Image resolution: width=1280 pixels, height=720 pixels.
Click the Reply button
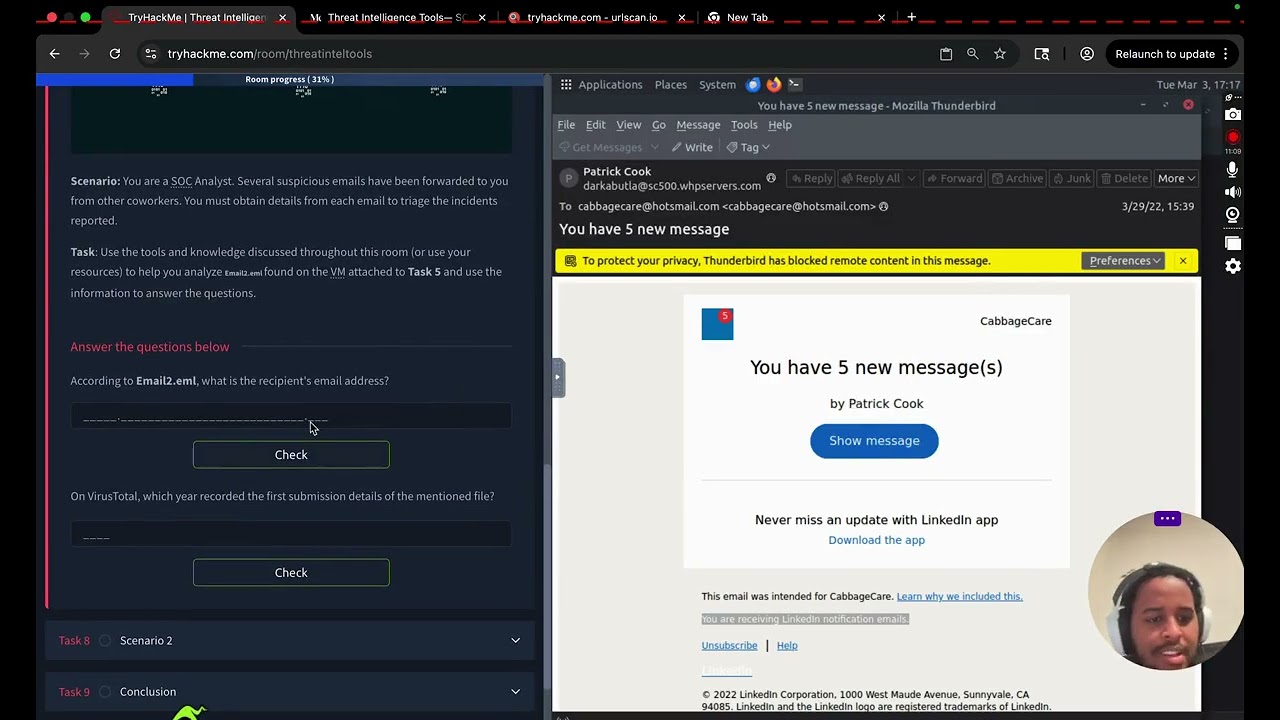[x=810, y=178]
